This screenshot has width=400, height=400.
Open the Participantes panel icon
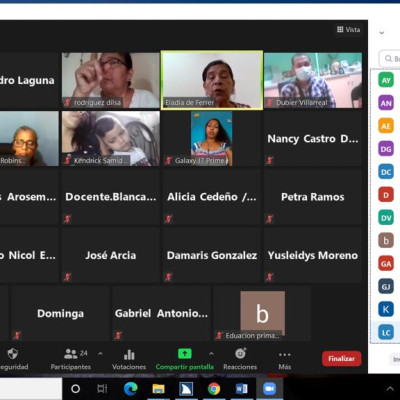coord(71,354)
